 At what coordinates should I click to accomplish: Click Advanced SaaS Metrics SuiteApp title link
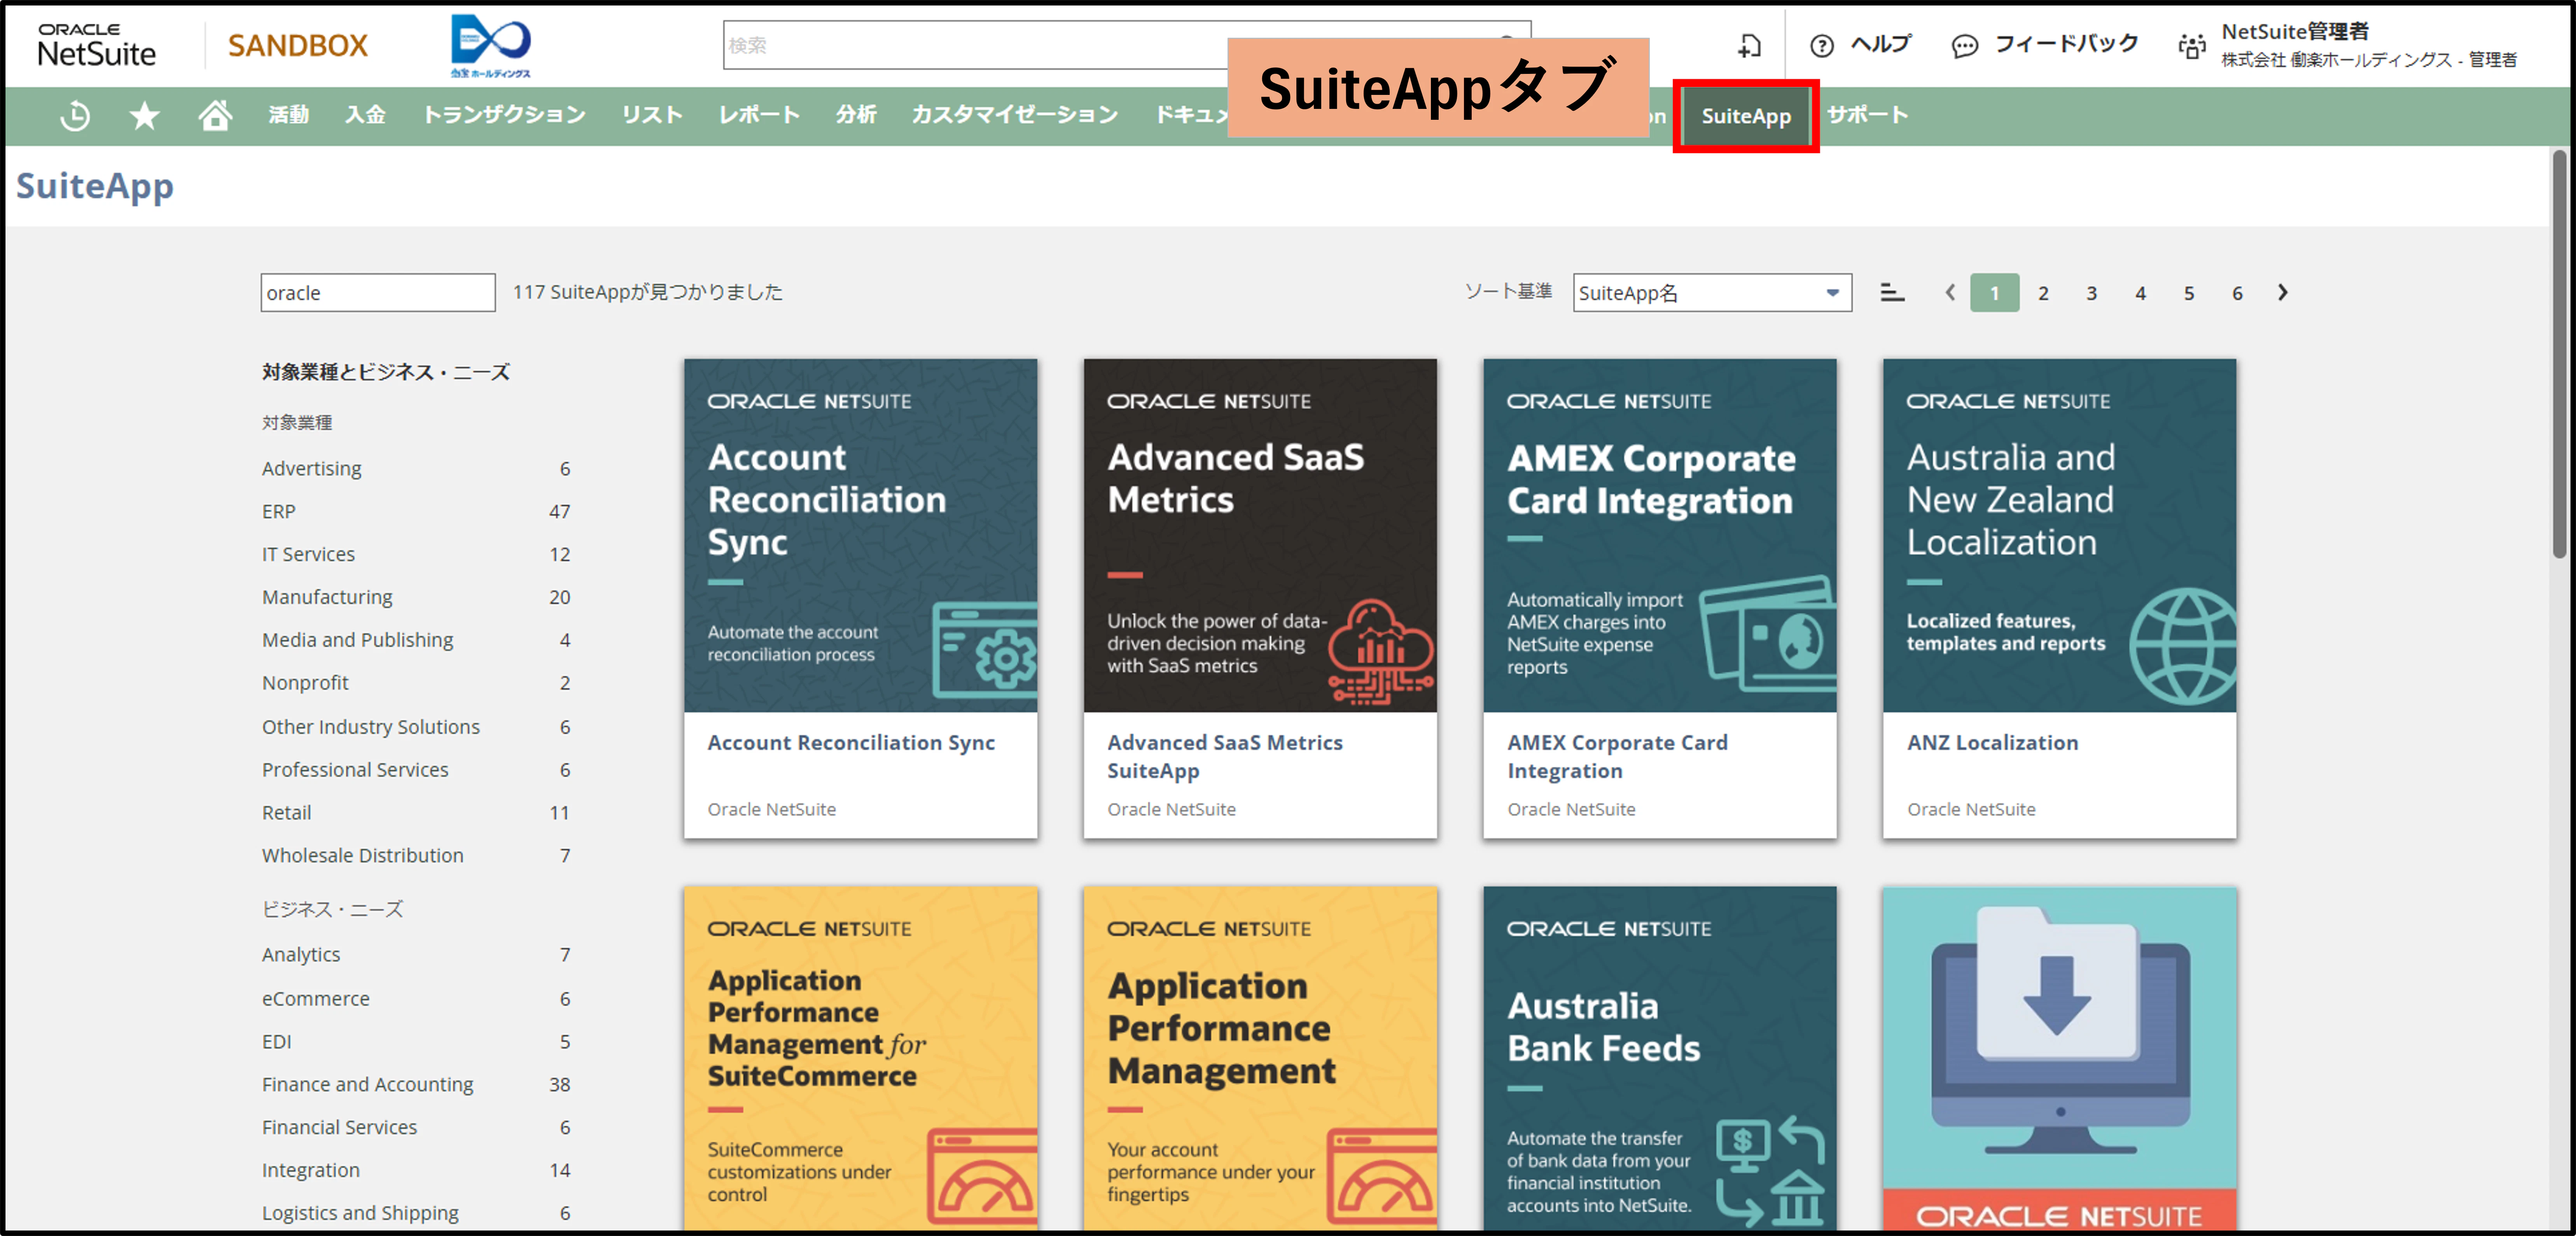pos(1225,757)
